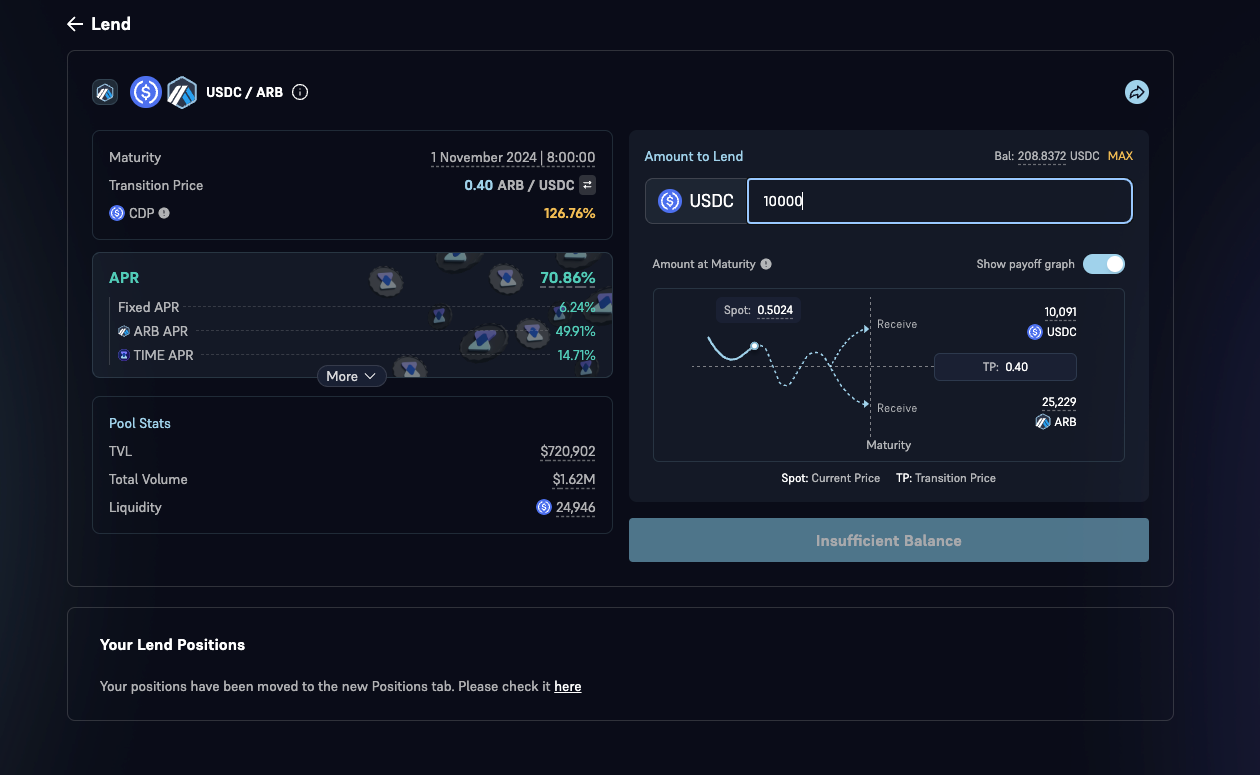Click the Arbitrum network badge icon
This screenshot has height=775, width=1260.
click(x=105, y=93)
